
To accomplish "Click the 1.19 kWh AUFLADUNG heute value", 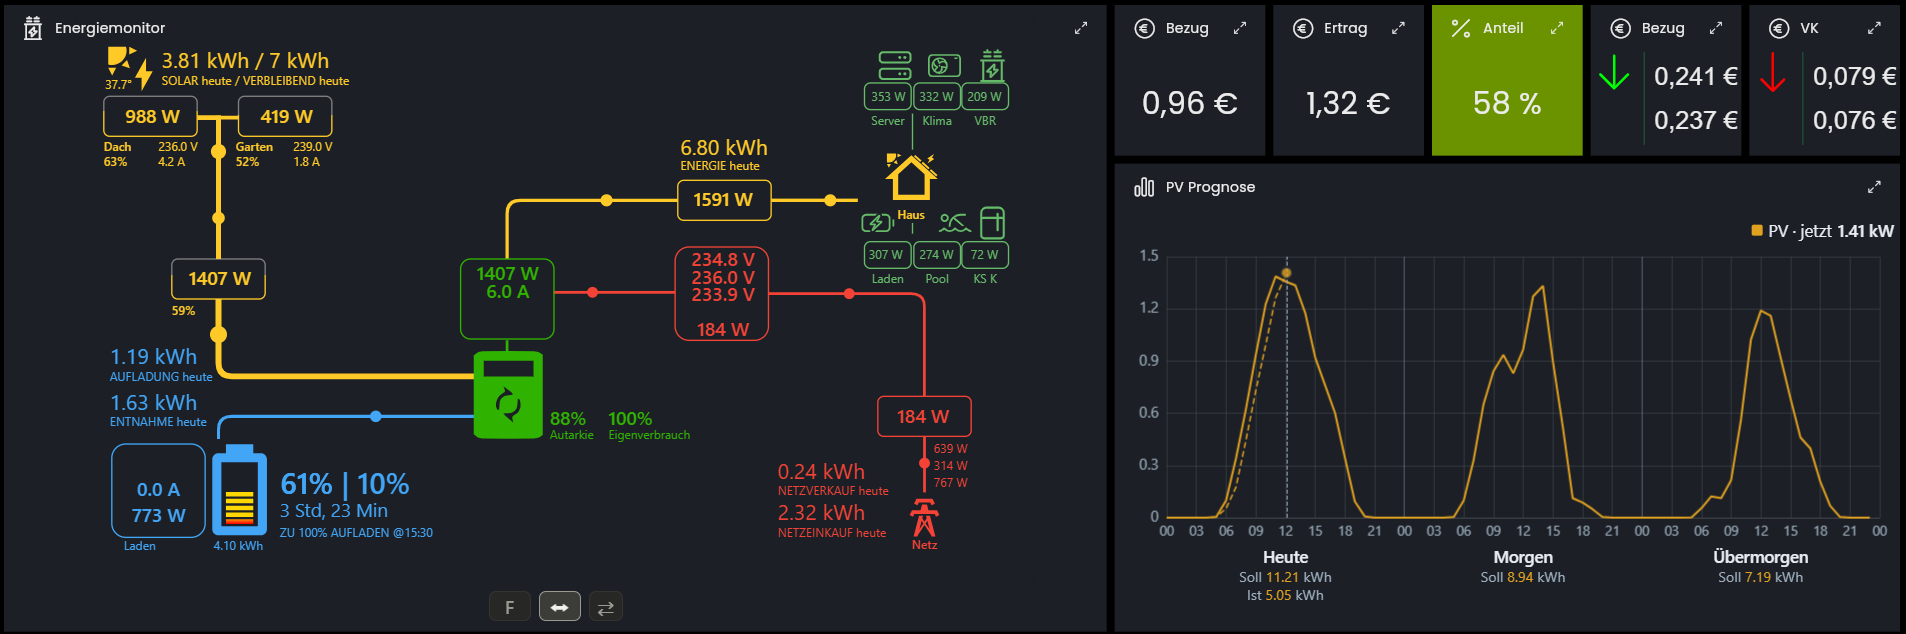I will [x=153, y=357].
